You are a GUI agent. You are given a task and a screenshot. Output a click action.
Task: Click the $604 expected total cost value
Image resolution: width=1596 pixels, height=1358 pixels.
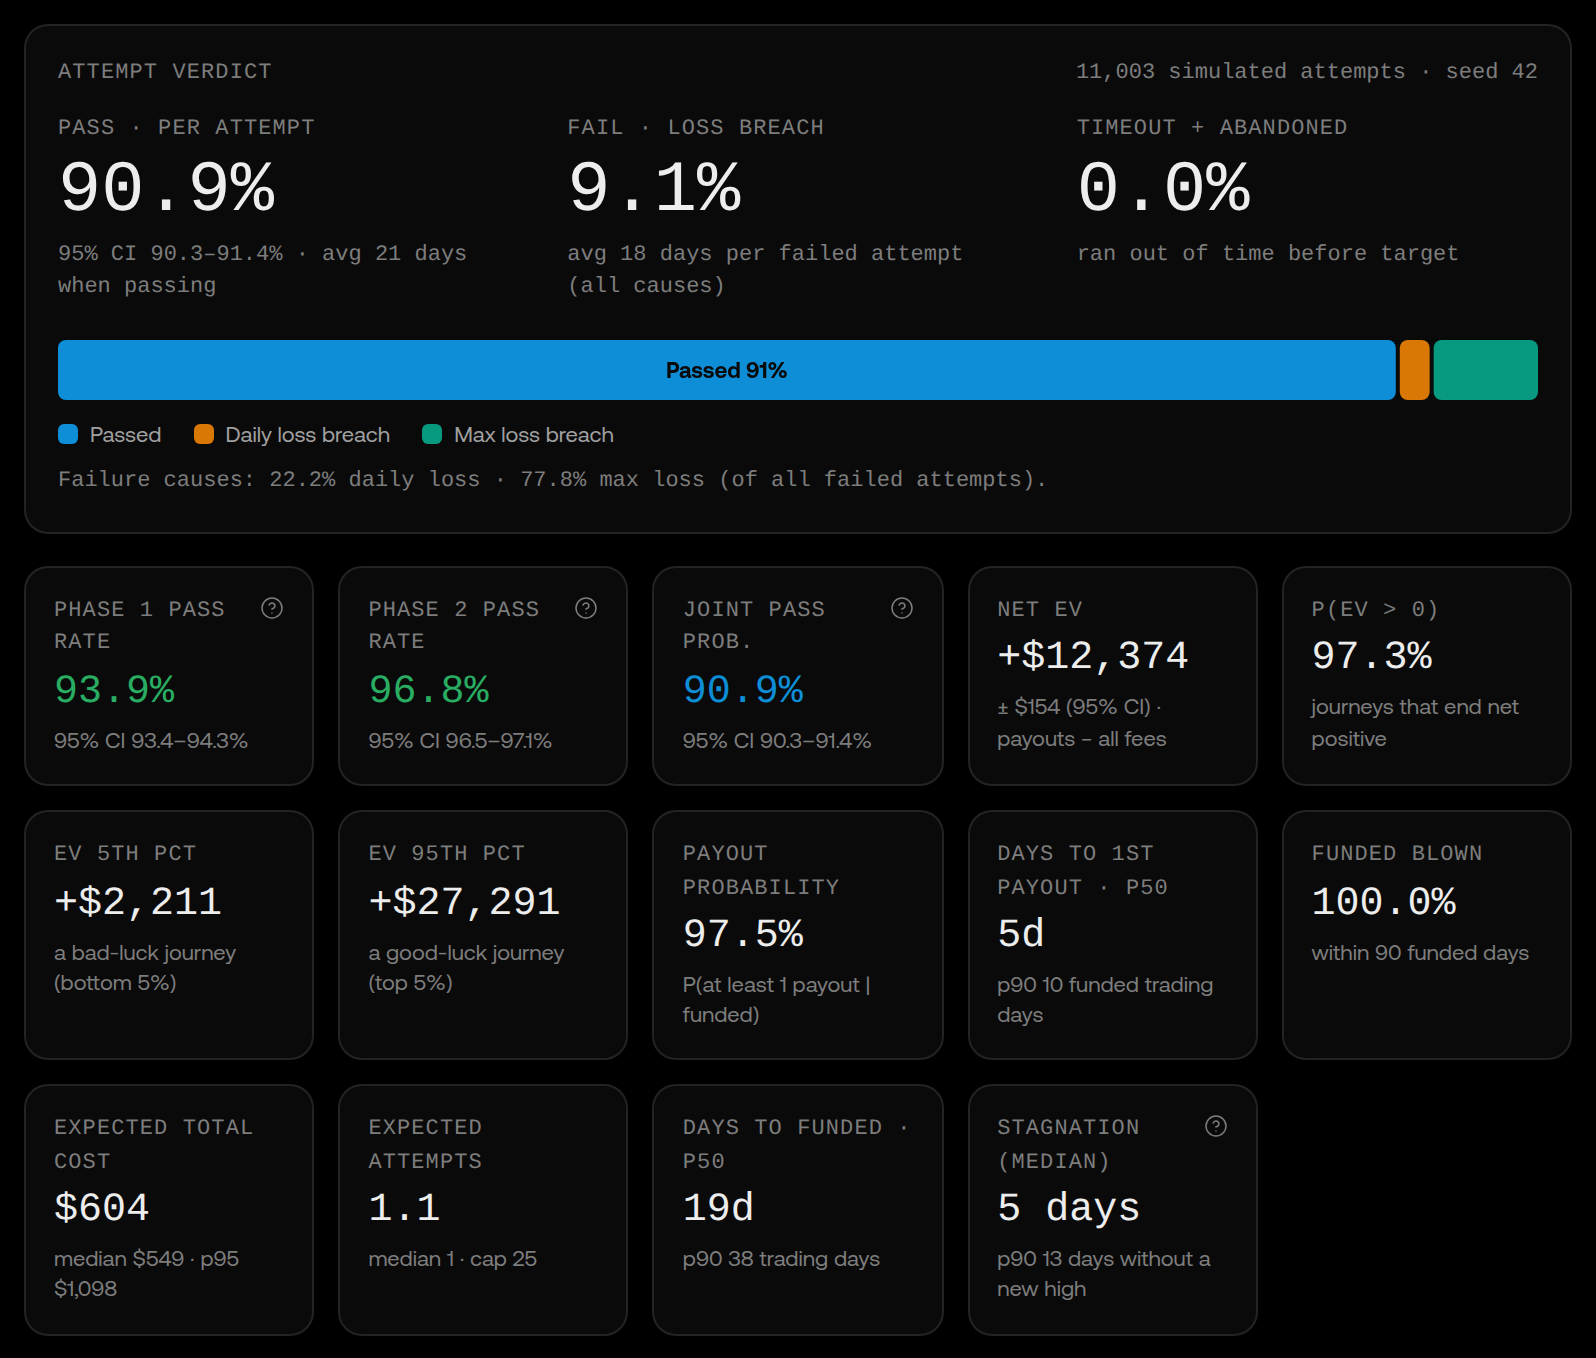[x=102, y=1207]
